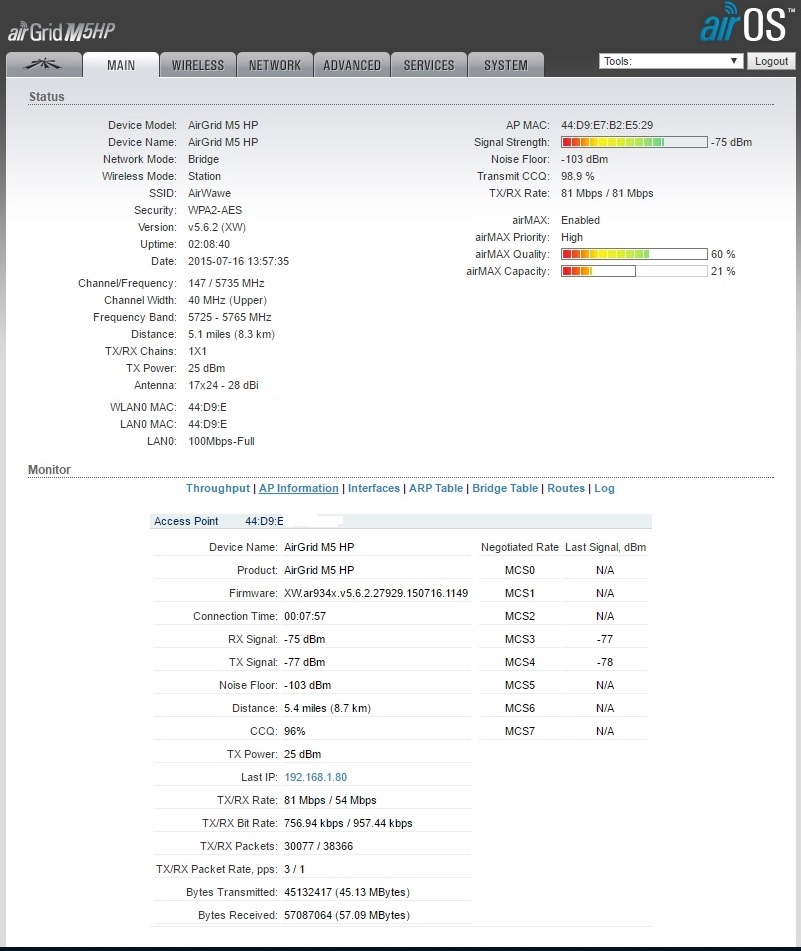801x951 pixels.
Task: Open the Ubiquiti logo tab
Action: click(x=44, y=65)
